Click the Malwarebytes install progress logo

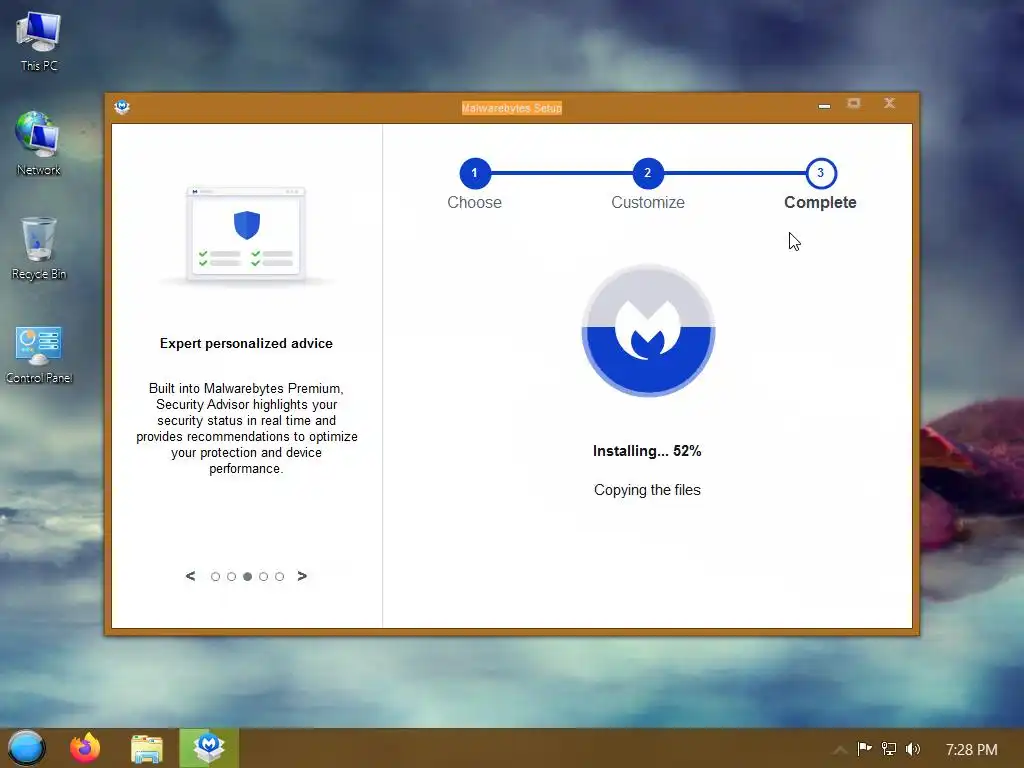coord(648,330)
